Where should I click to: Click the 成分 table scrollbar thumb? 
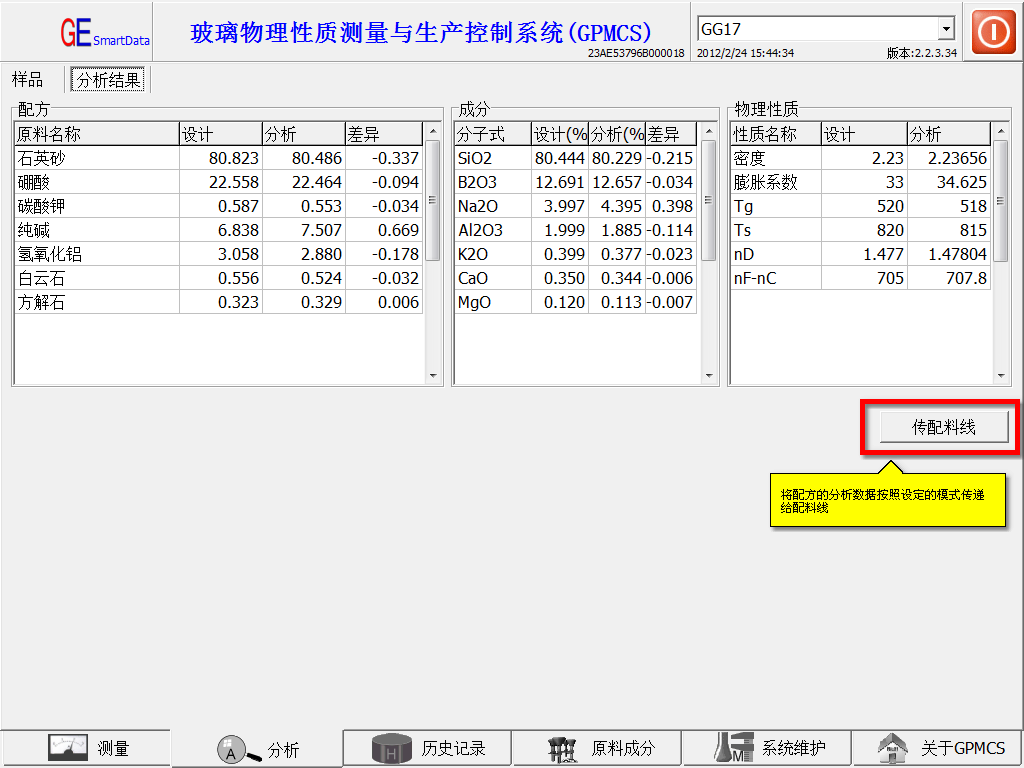(709, 200)
